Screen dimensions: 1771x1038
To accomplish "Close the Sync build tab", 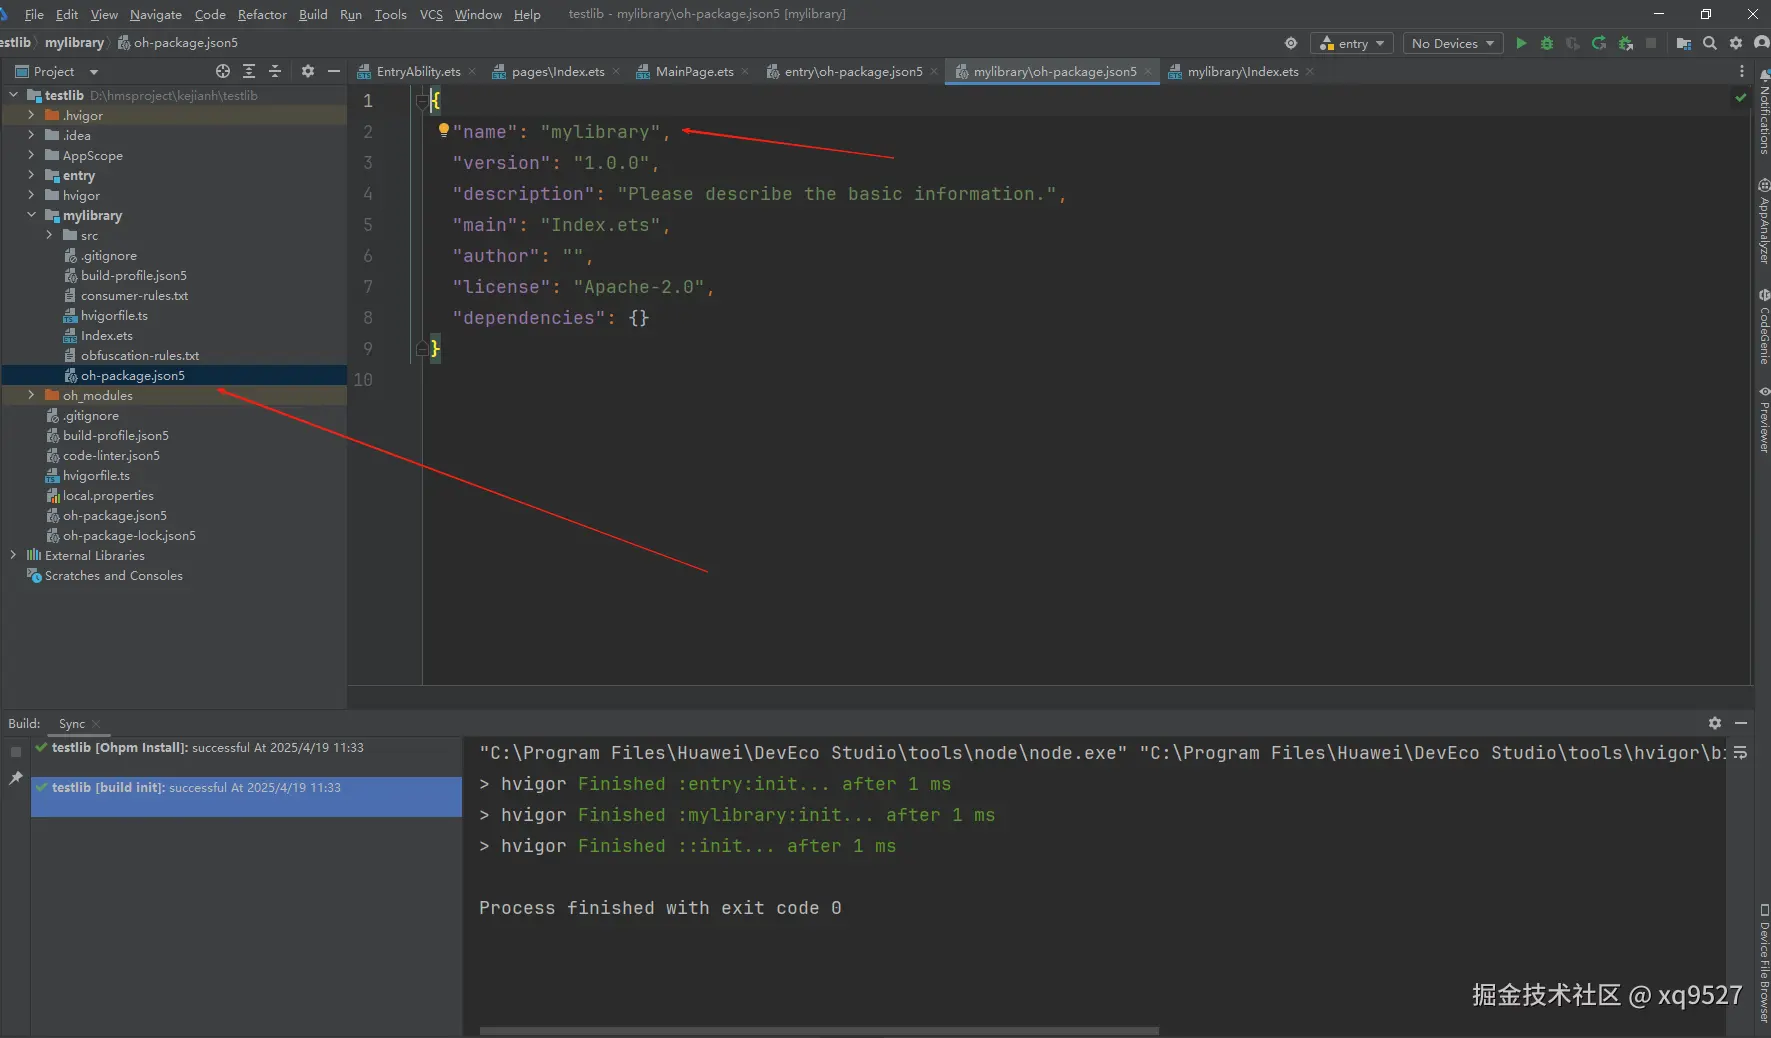I will point(96,724).
